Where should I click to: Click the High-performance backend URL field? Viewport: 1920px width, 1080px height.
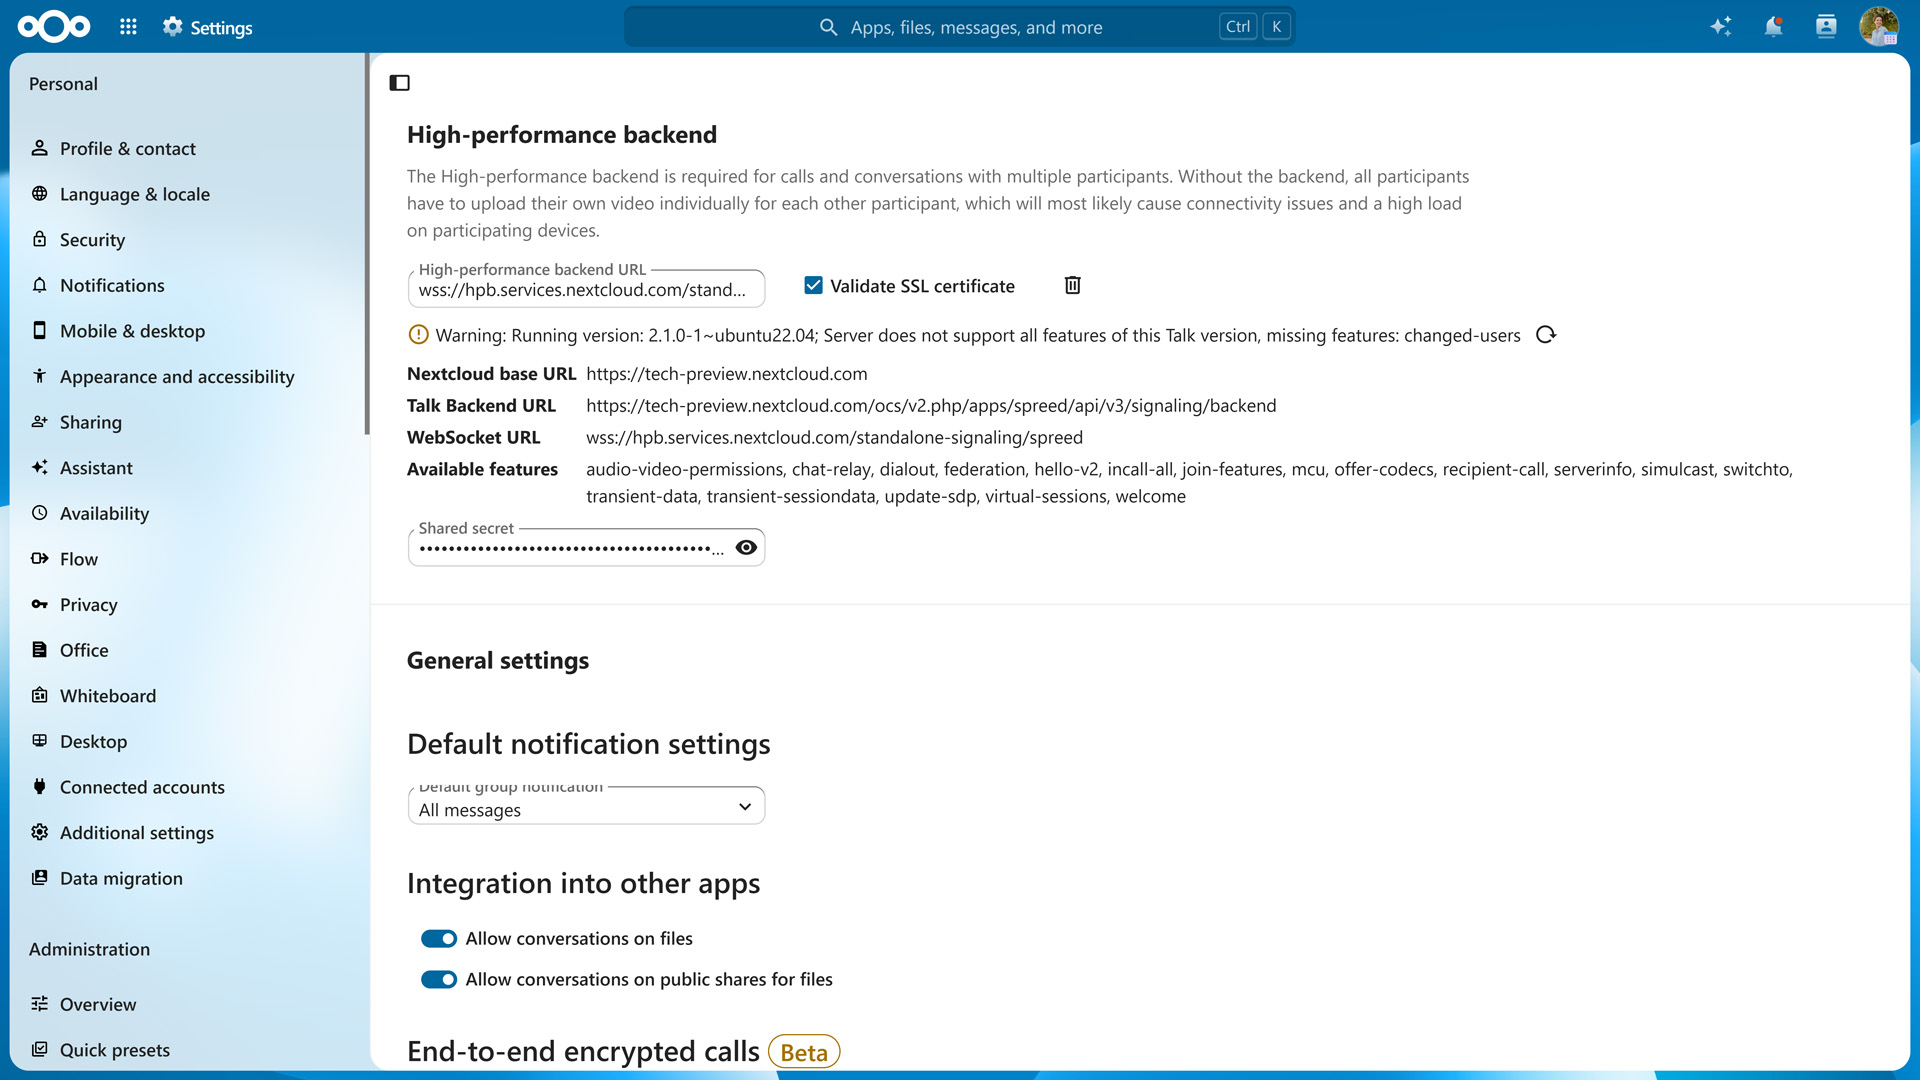(586, 289)
